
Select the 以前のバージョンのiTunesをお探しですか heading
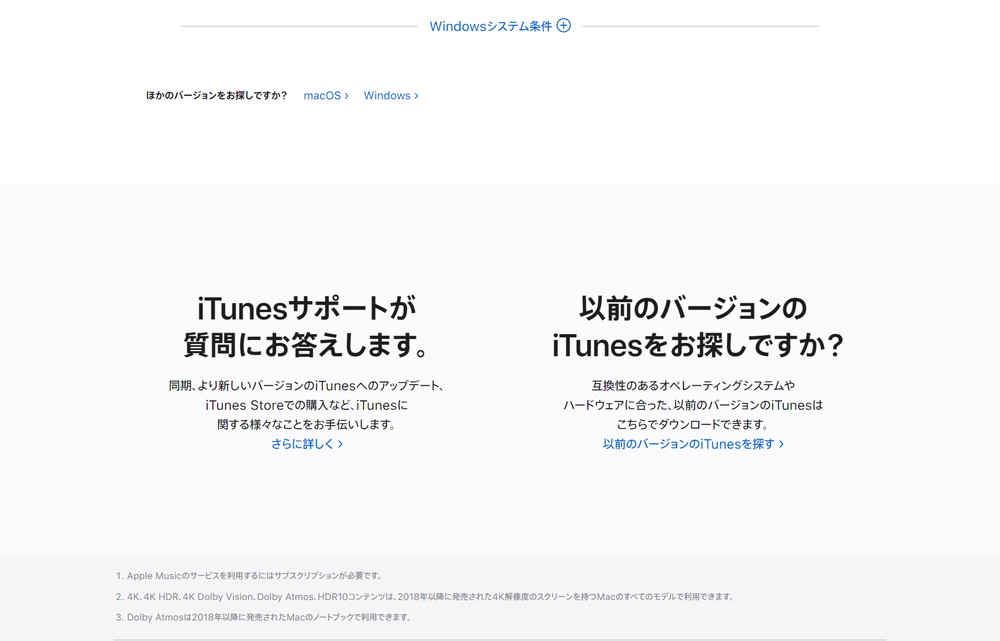[x=698, y=327]
